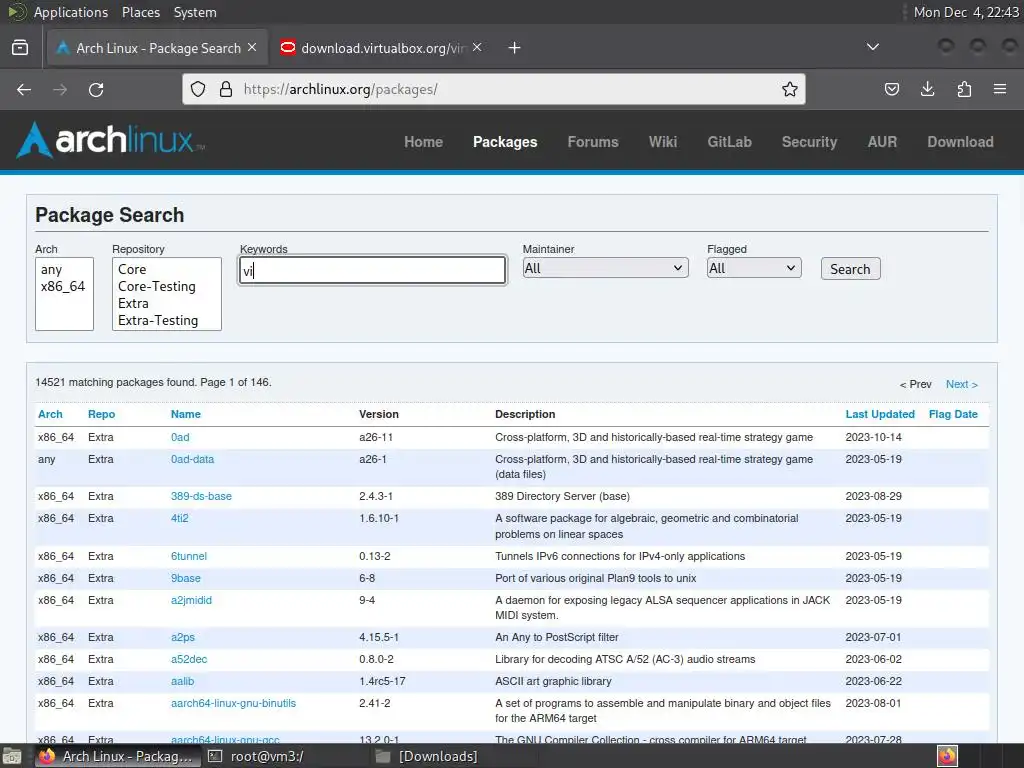
Task: Open the Pocket save icon
Action: tap(891, 89)
